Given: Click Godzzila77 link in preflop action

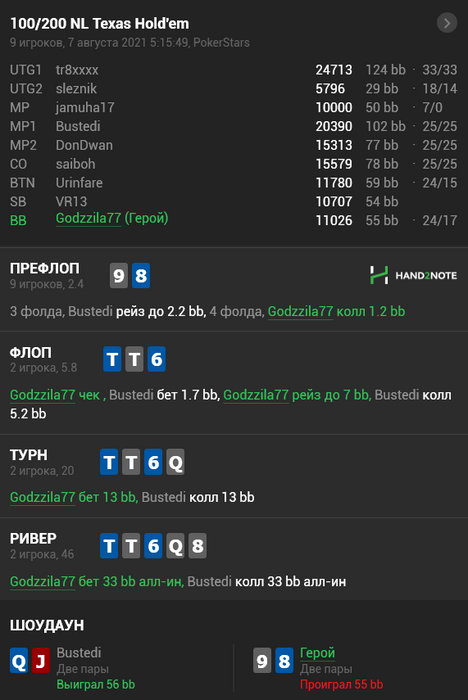Looking at the screenshot, I should [301, 311].
